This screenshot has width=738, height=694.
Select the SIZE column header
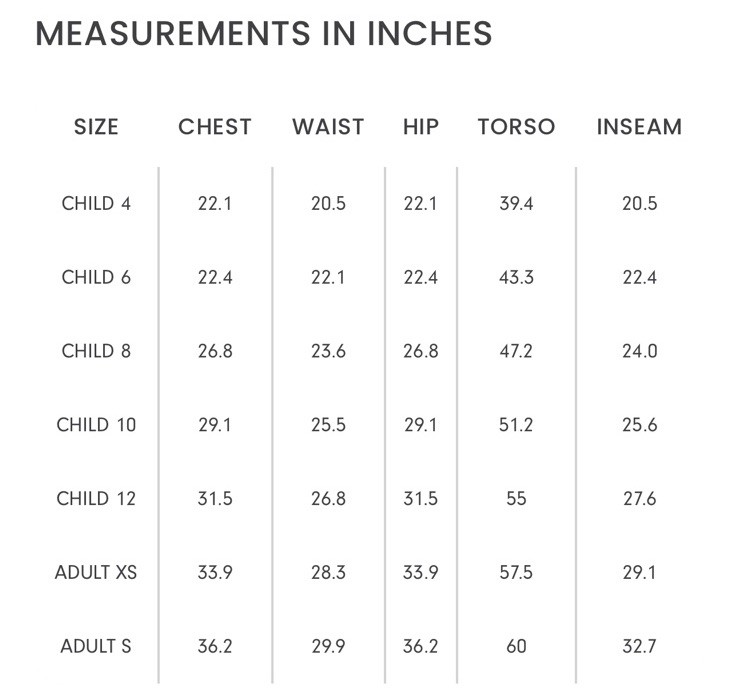click(96, 127)
